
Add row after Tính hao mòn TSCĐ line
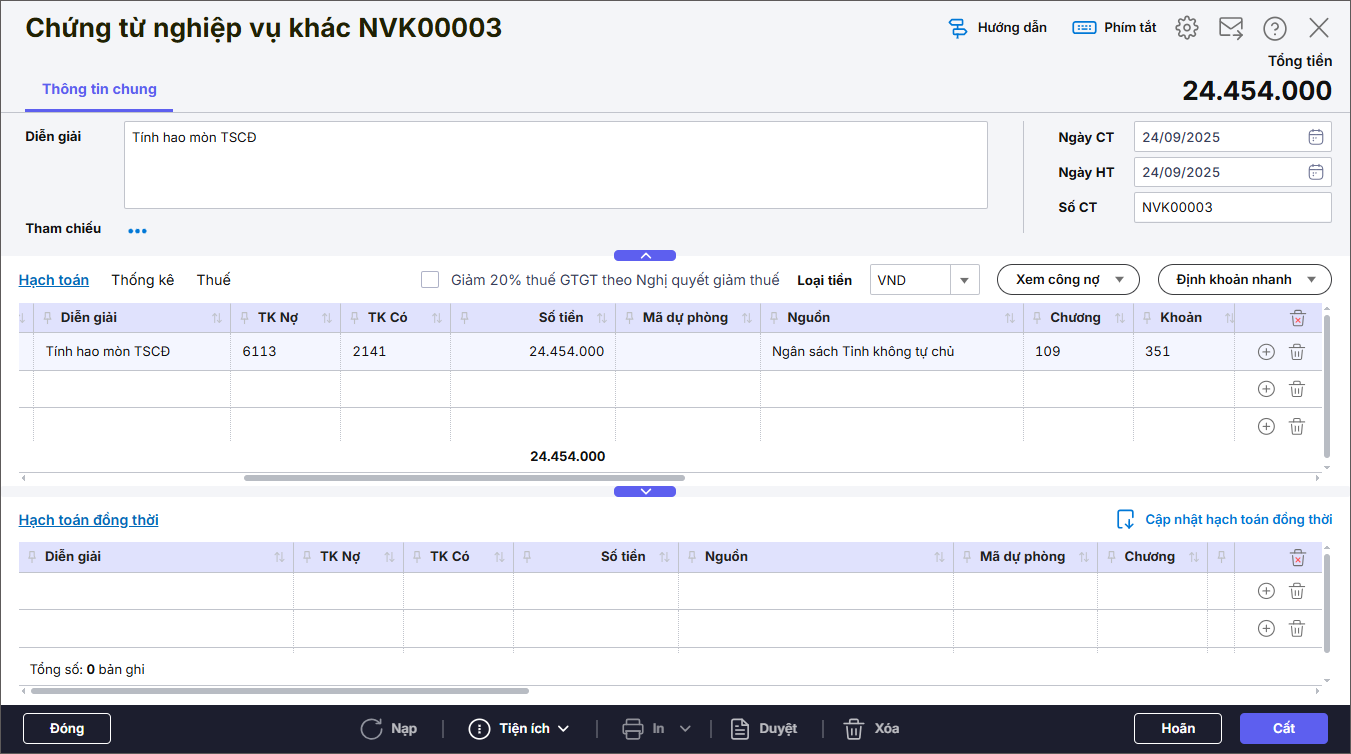click(x=1266, y=352)
